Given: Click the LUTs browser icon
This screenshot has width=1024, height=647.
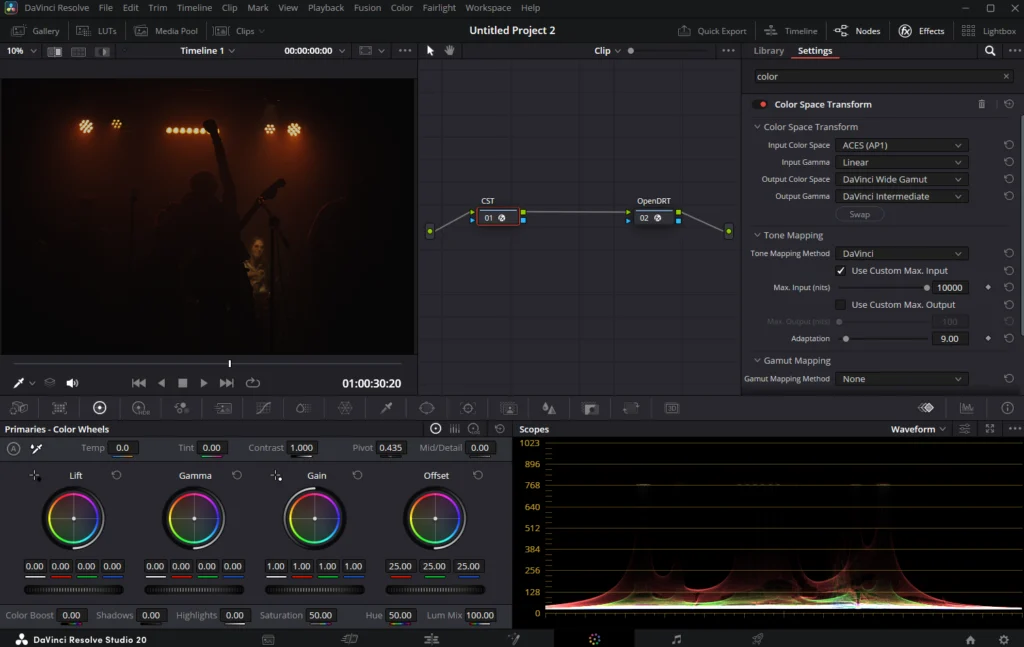Looking at the screenshot, I should point(96,31).
